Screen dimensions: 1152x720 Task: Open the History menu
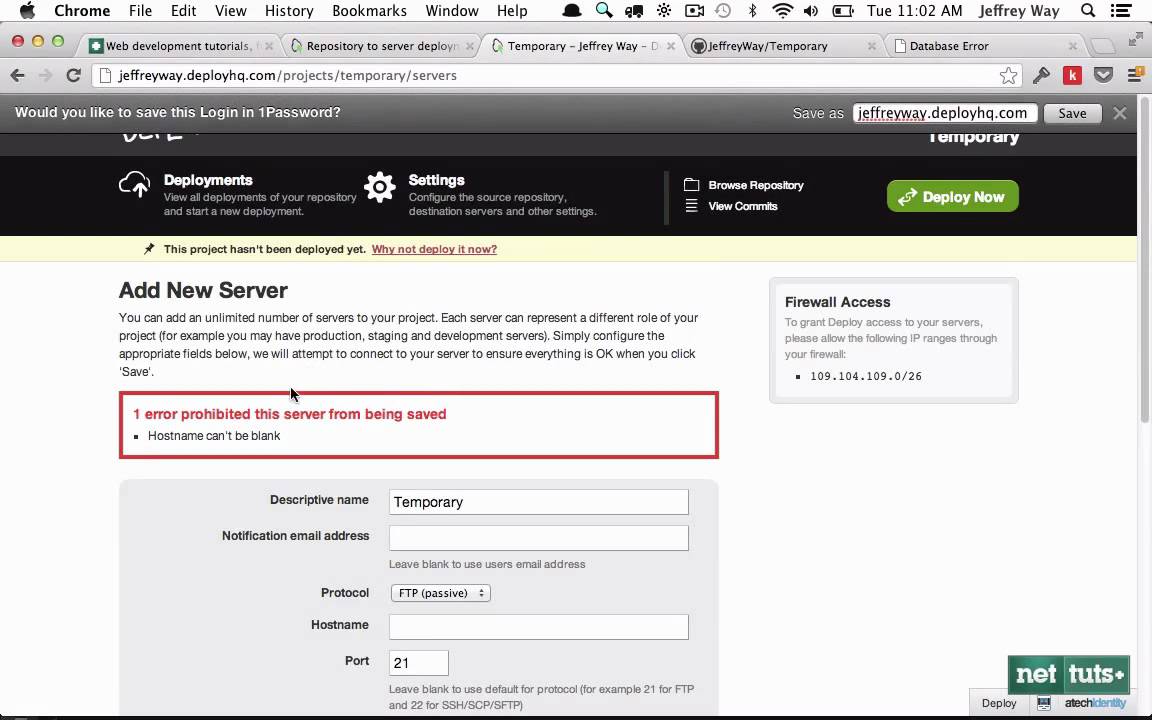click(289, 11)
